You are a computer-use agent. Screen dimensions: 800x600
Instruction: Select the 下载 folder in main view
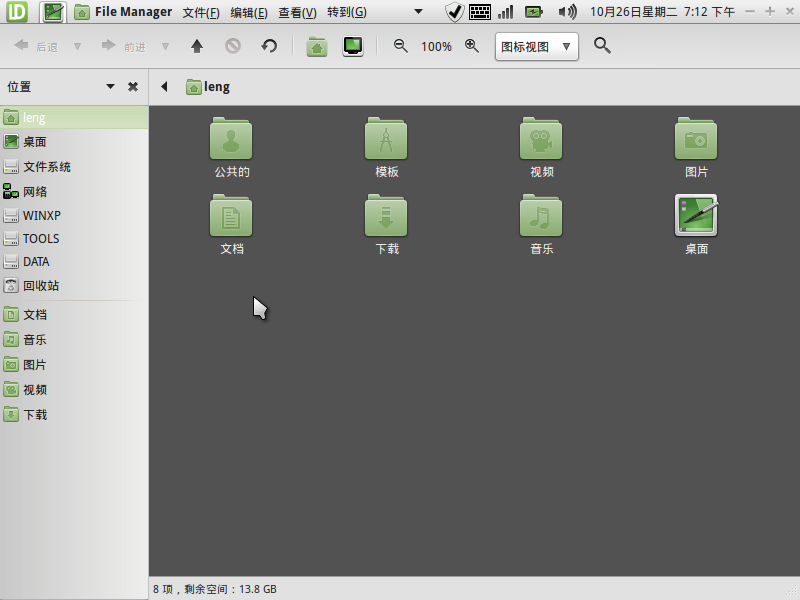[386, 215]
